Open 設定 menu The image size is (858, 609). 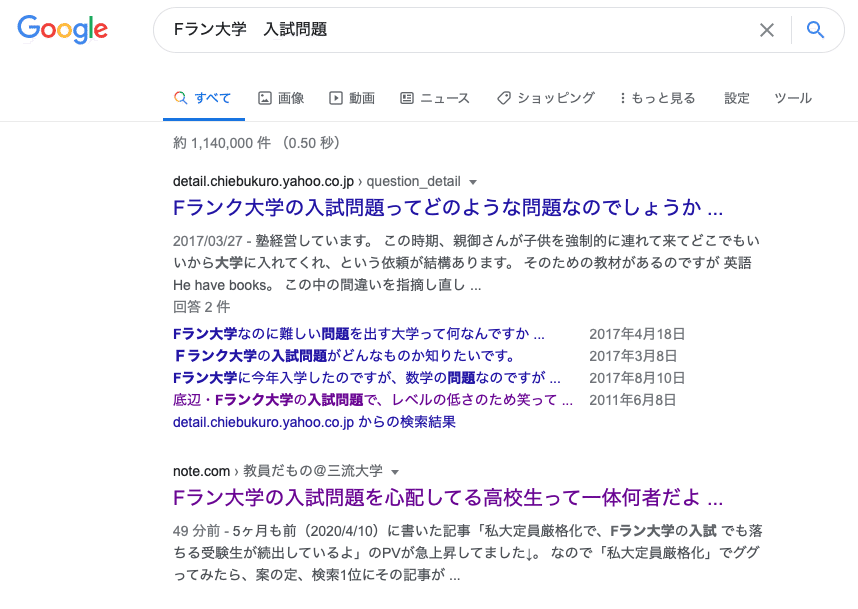point(737,98)
